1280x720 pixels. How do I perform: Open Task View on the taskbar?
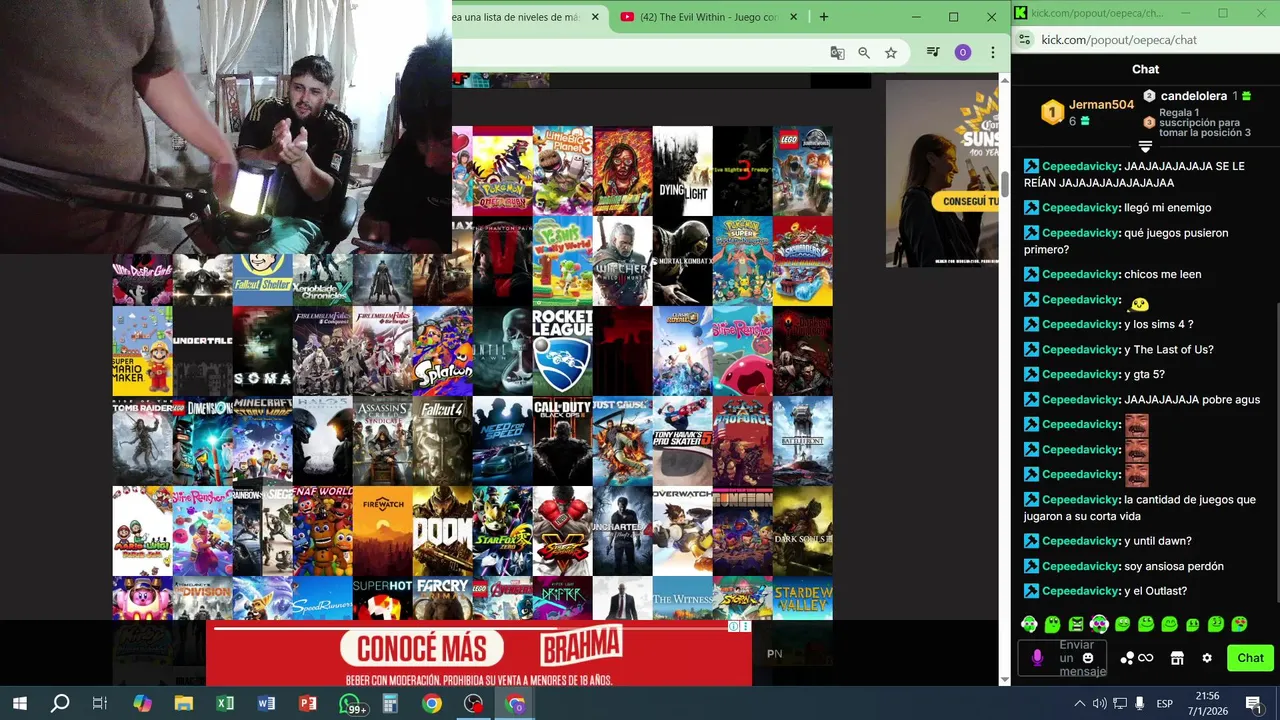click(x=100, y=703)
